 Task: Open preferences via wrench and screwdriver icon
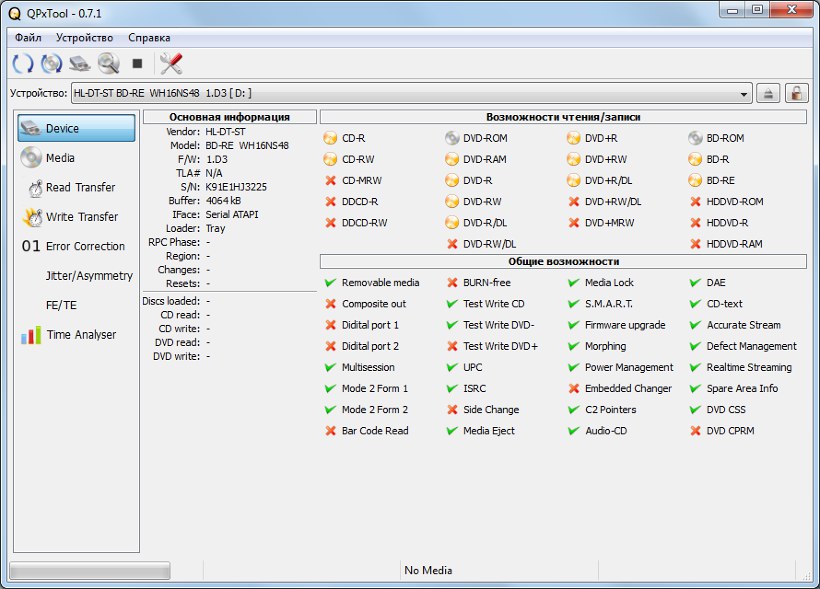coord(171,64)
